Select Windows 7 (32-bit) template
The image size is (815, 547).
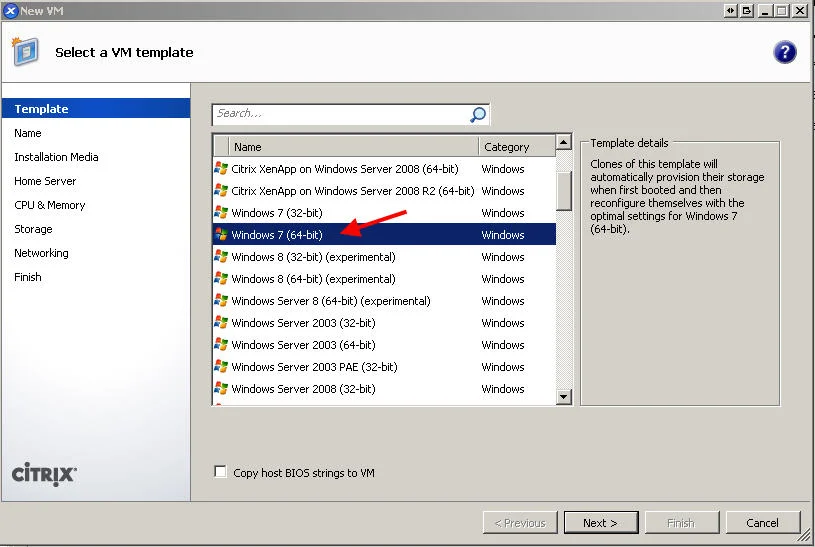[384, 213]
